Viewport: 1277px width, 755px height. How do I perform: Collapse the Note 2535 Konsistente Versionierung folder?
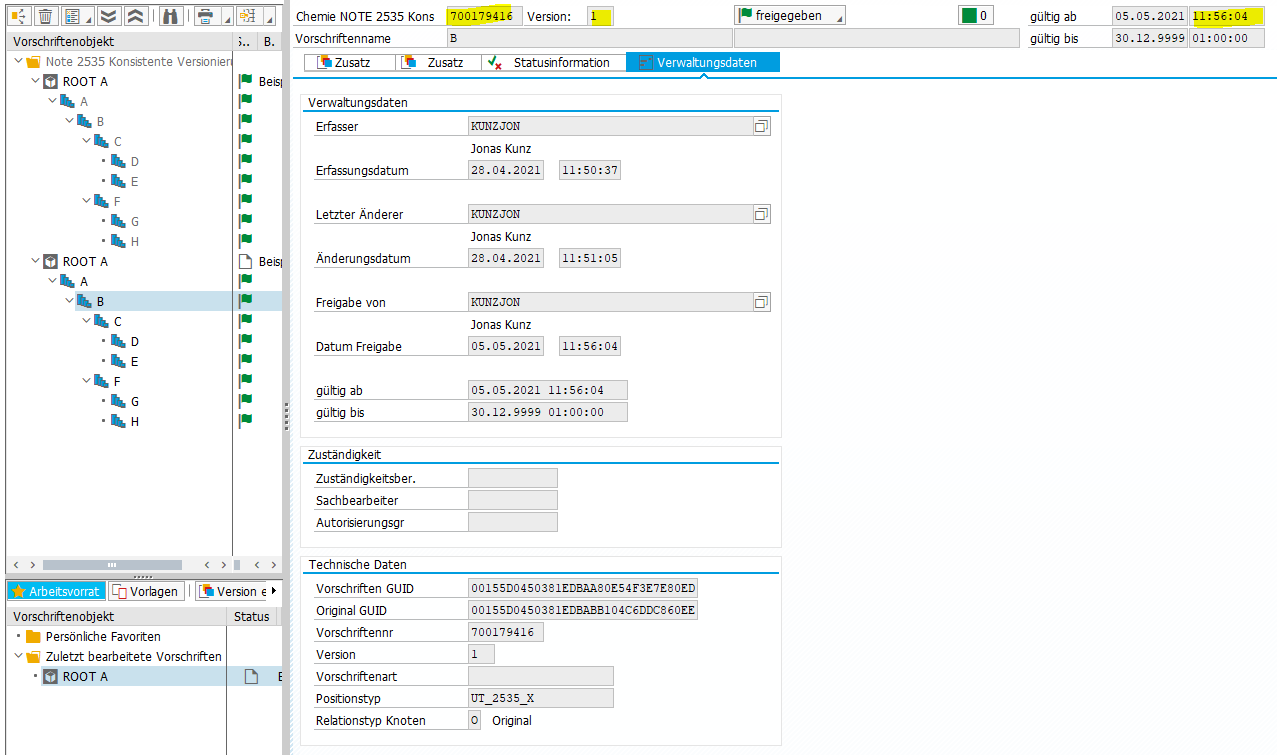20,61
